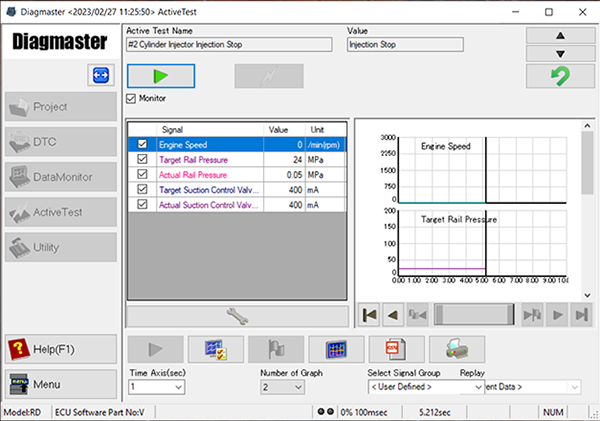600x421 pixels.
Task: Click the Target Rail Pressure graph
Action: click(x=482, y=242)
